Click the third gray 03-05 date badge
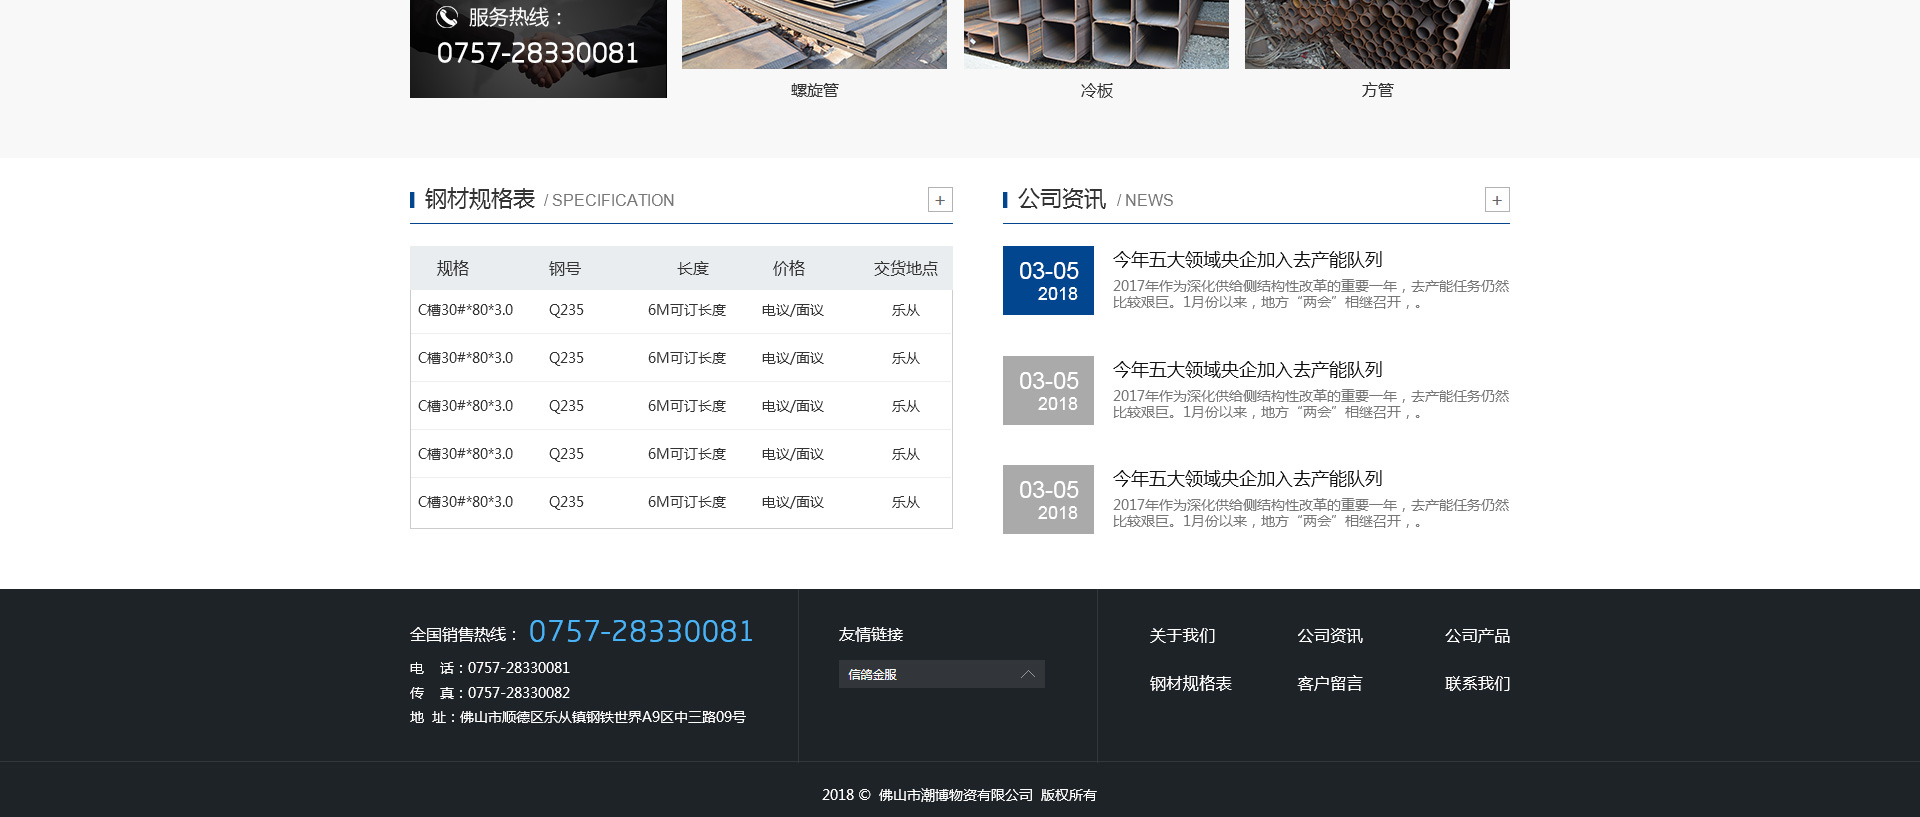Screen dimensions: 1920x817 click(1048, 499)
